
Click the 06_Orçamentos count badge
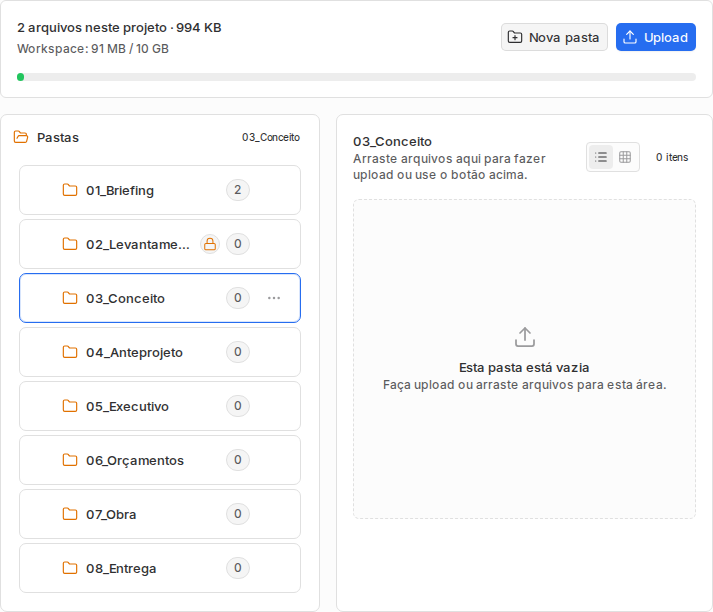[238, 460]
